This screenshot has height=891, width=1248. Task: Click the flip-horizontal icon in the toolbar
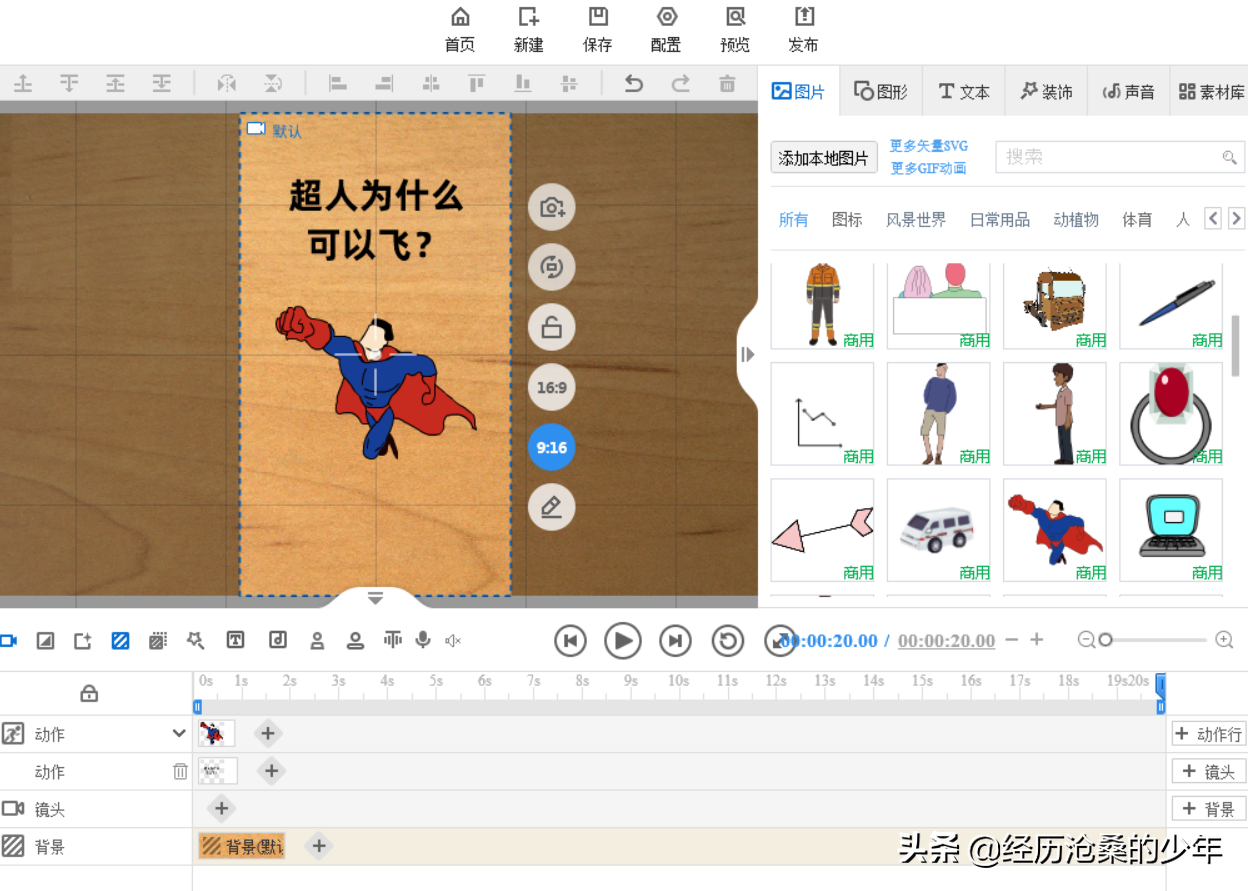(x=226, y=84)
